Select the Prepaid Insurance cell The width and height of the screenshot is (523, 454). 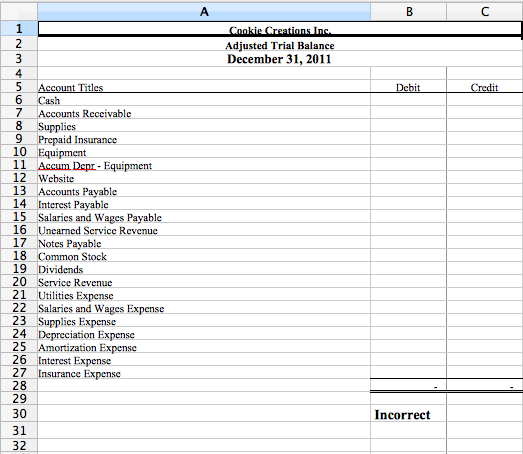coord(204,139)
